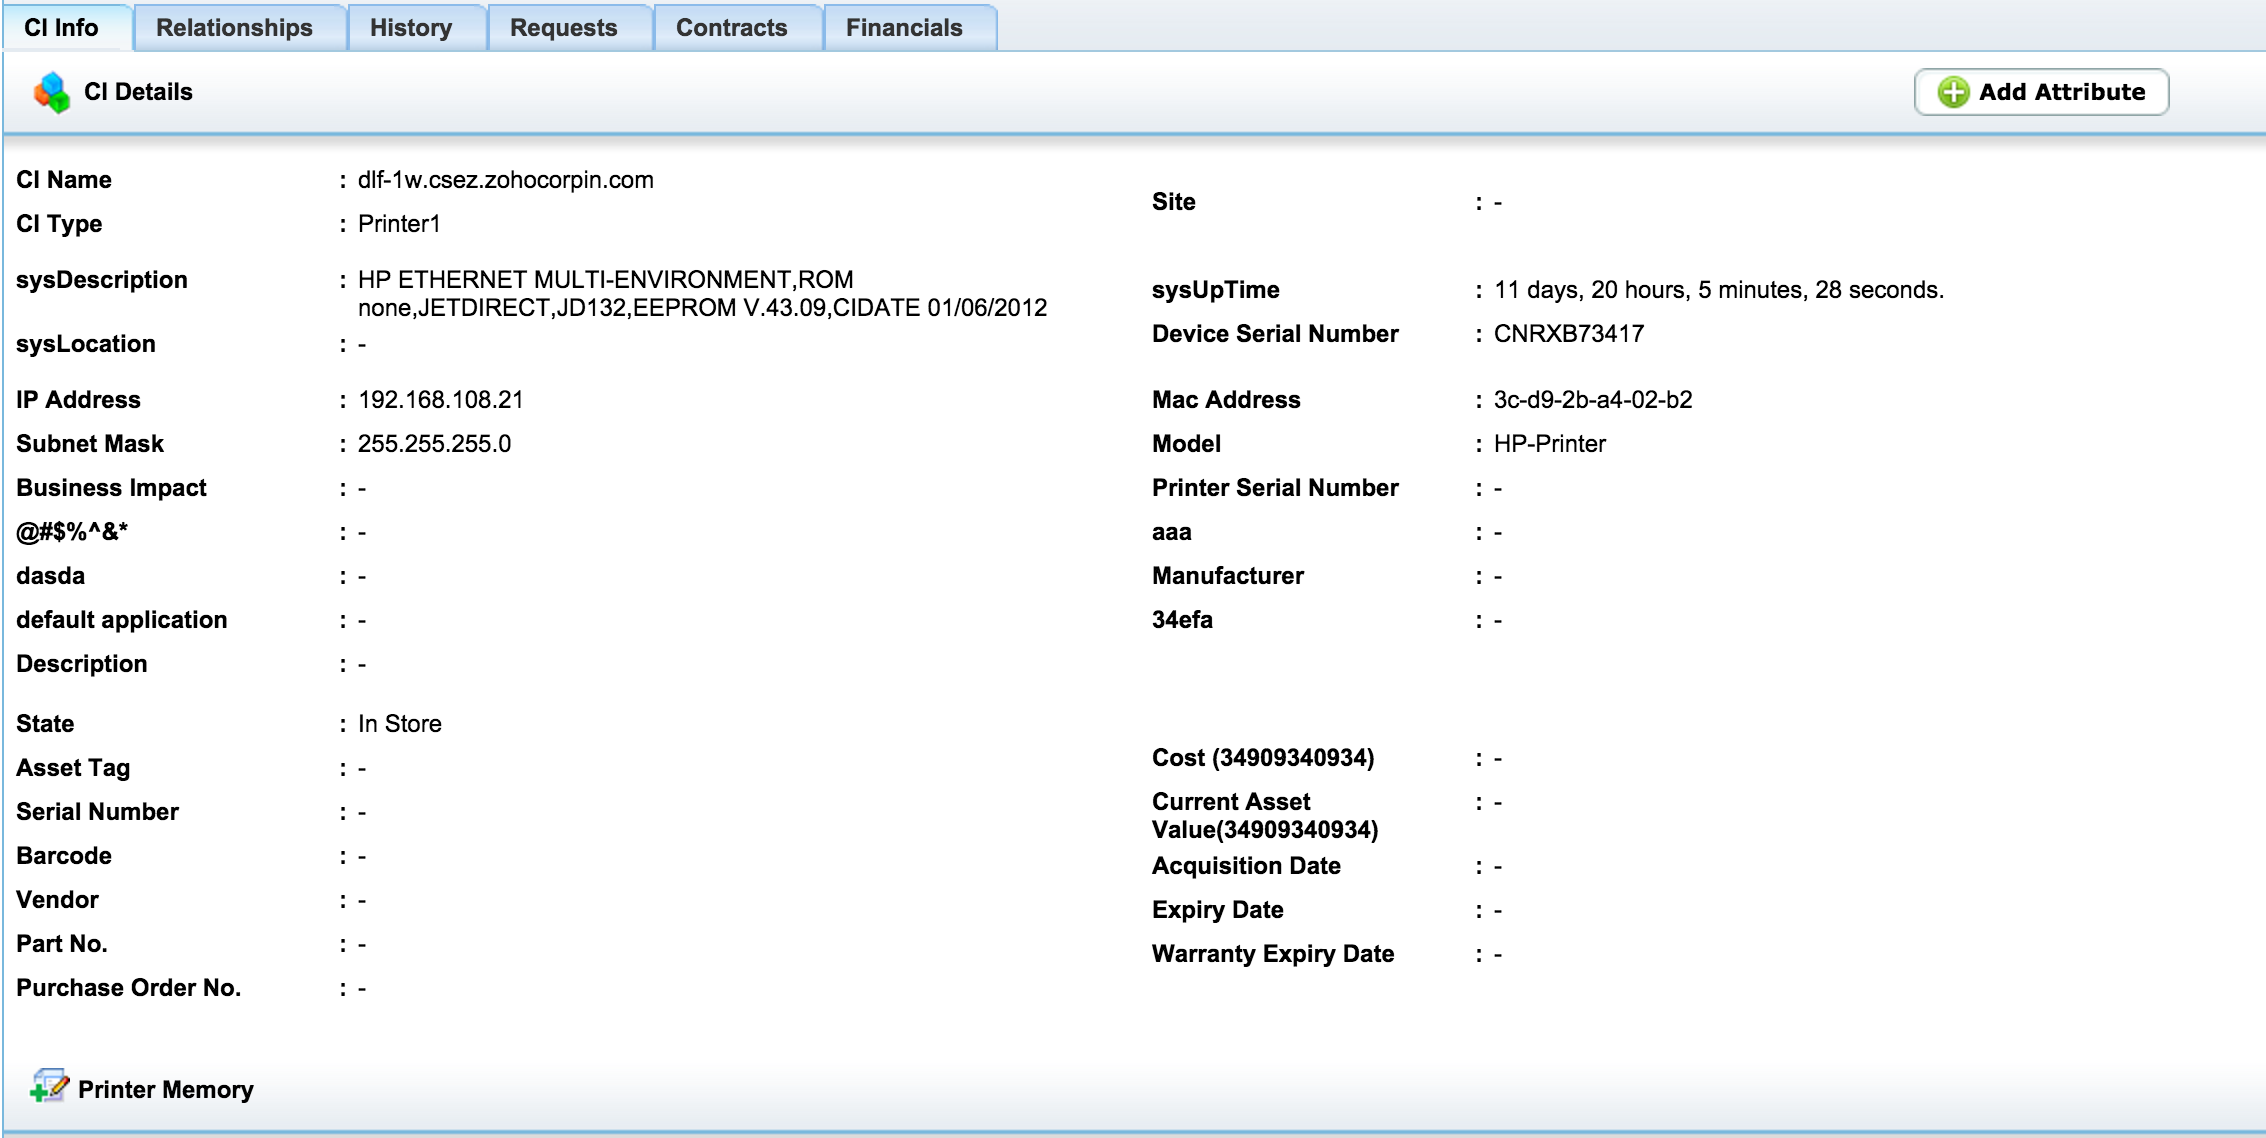Click the State value In Store

click(x=399, y=724)
